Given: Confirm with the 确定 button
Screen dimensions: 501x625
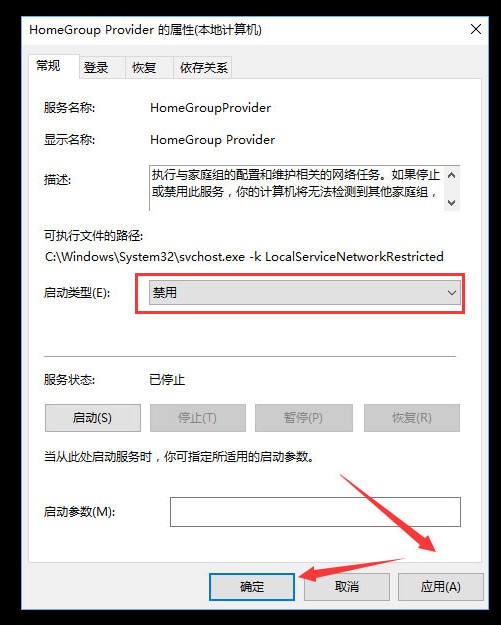Looking at the screenshot, I should pyautogui.click(x=252, y=587).
